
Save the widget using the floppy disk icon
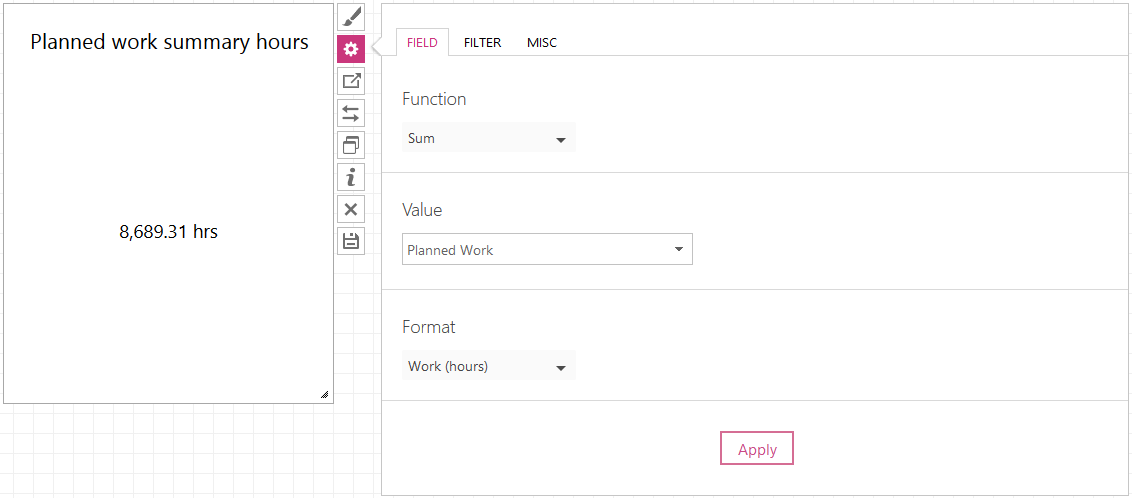point(351,241)
